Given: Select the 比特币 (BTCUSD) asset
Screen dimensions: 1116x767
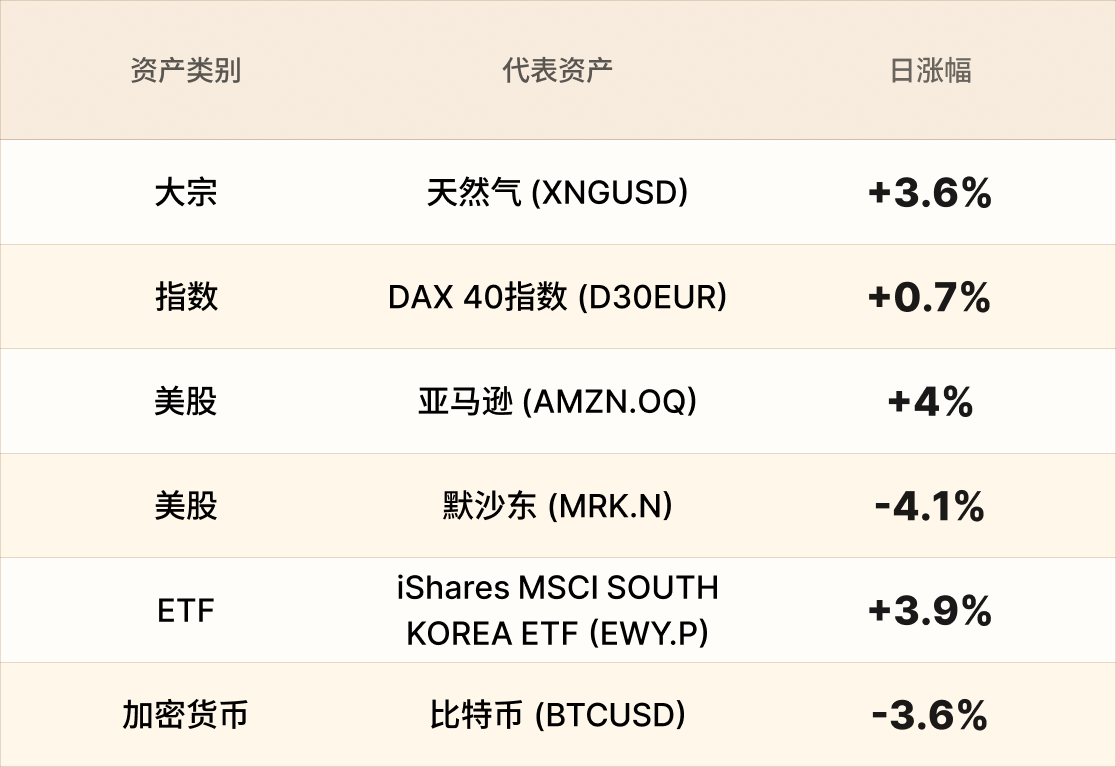Looking at the screenshot, I should click(x=557, y=715).
